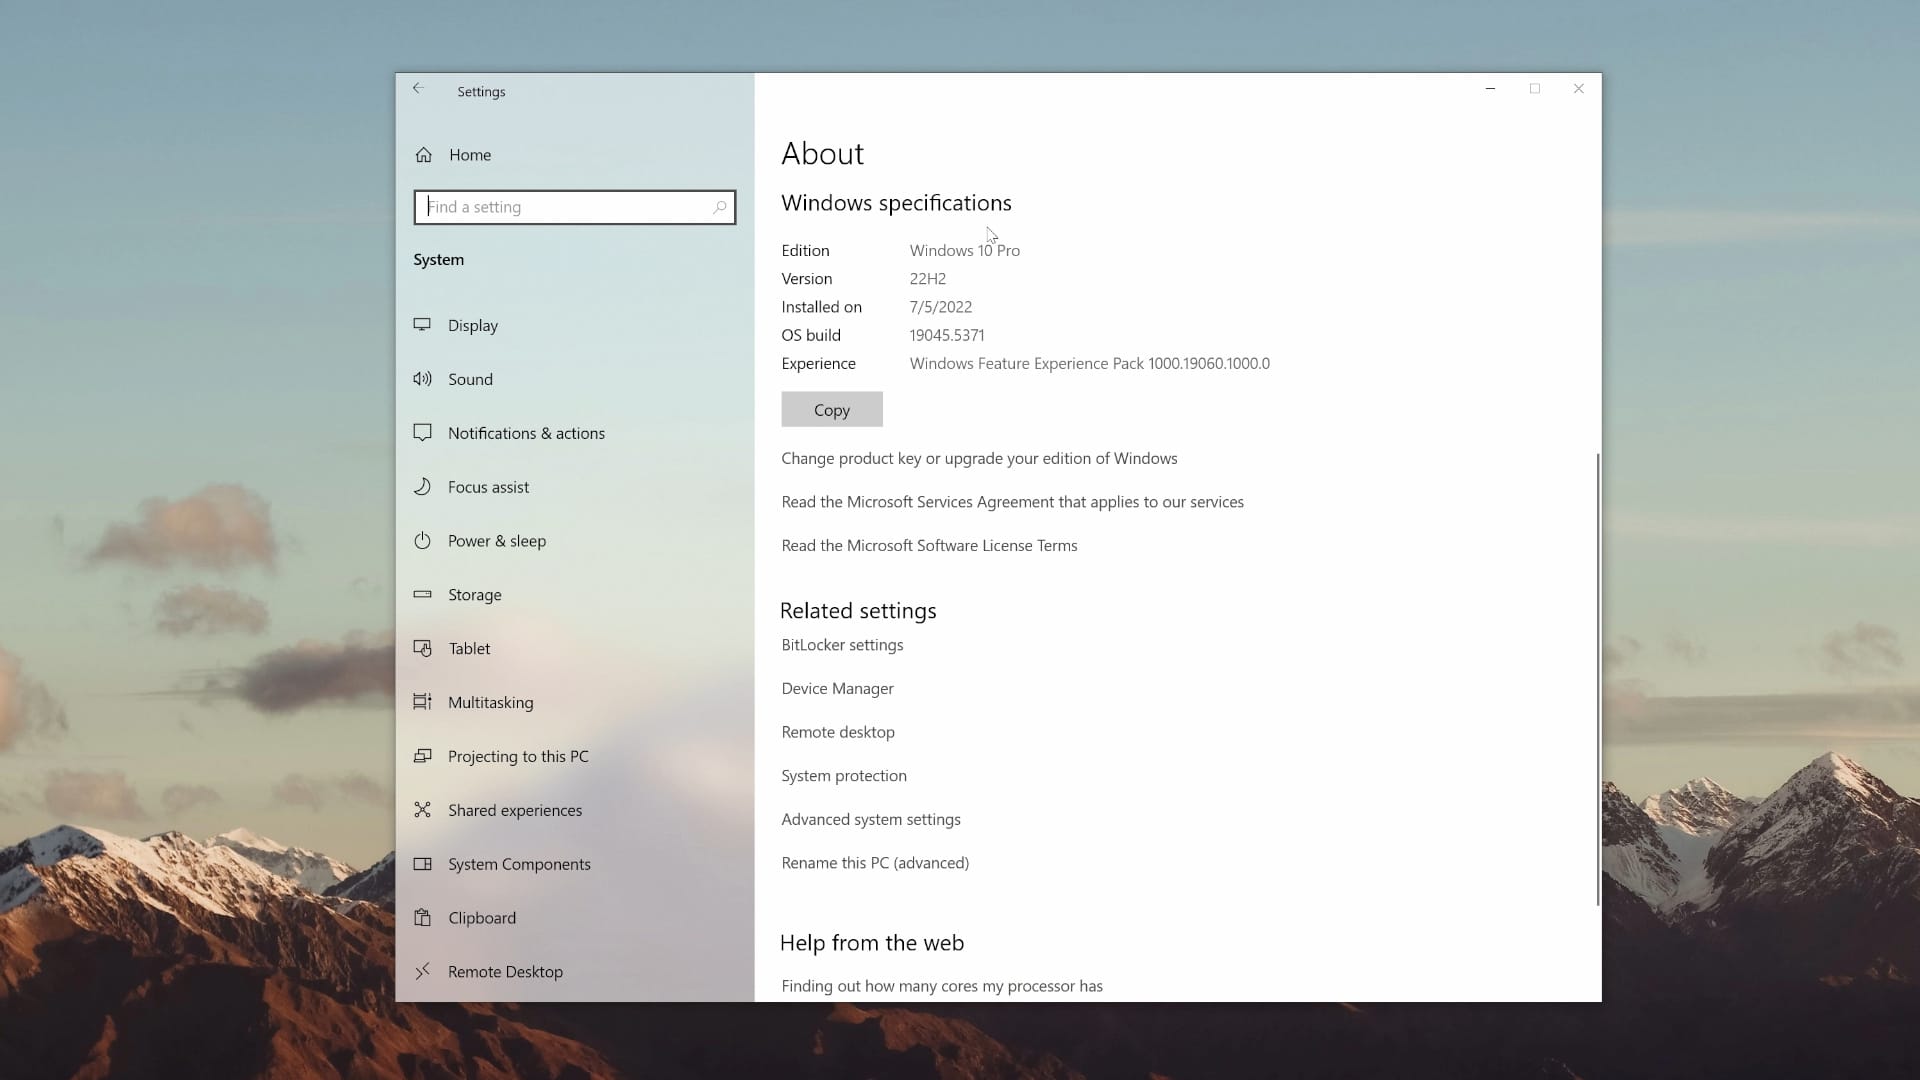Click the Sound speaker icon
The height and width of the screenshot is (1080, 1920).
423,379
